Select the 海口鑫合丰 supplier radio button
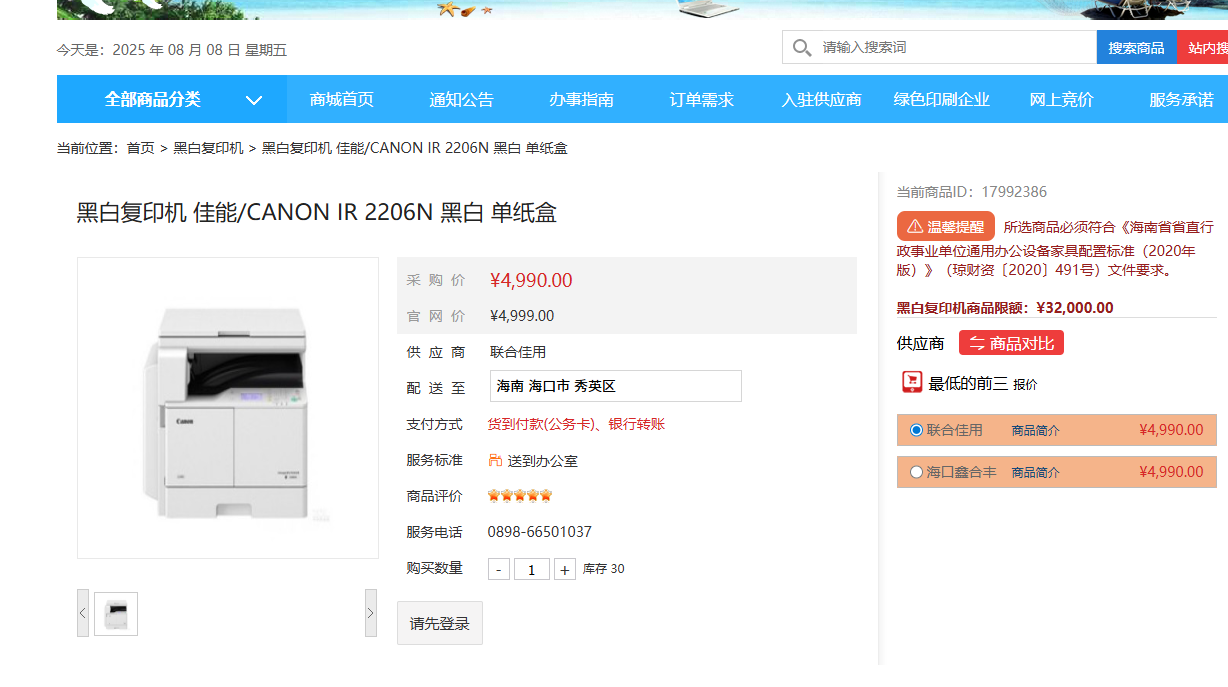1228x687 pixels. tap(916, 472)
